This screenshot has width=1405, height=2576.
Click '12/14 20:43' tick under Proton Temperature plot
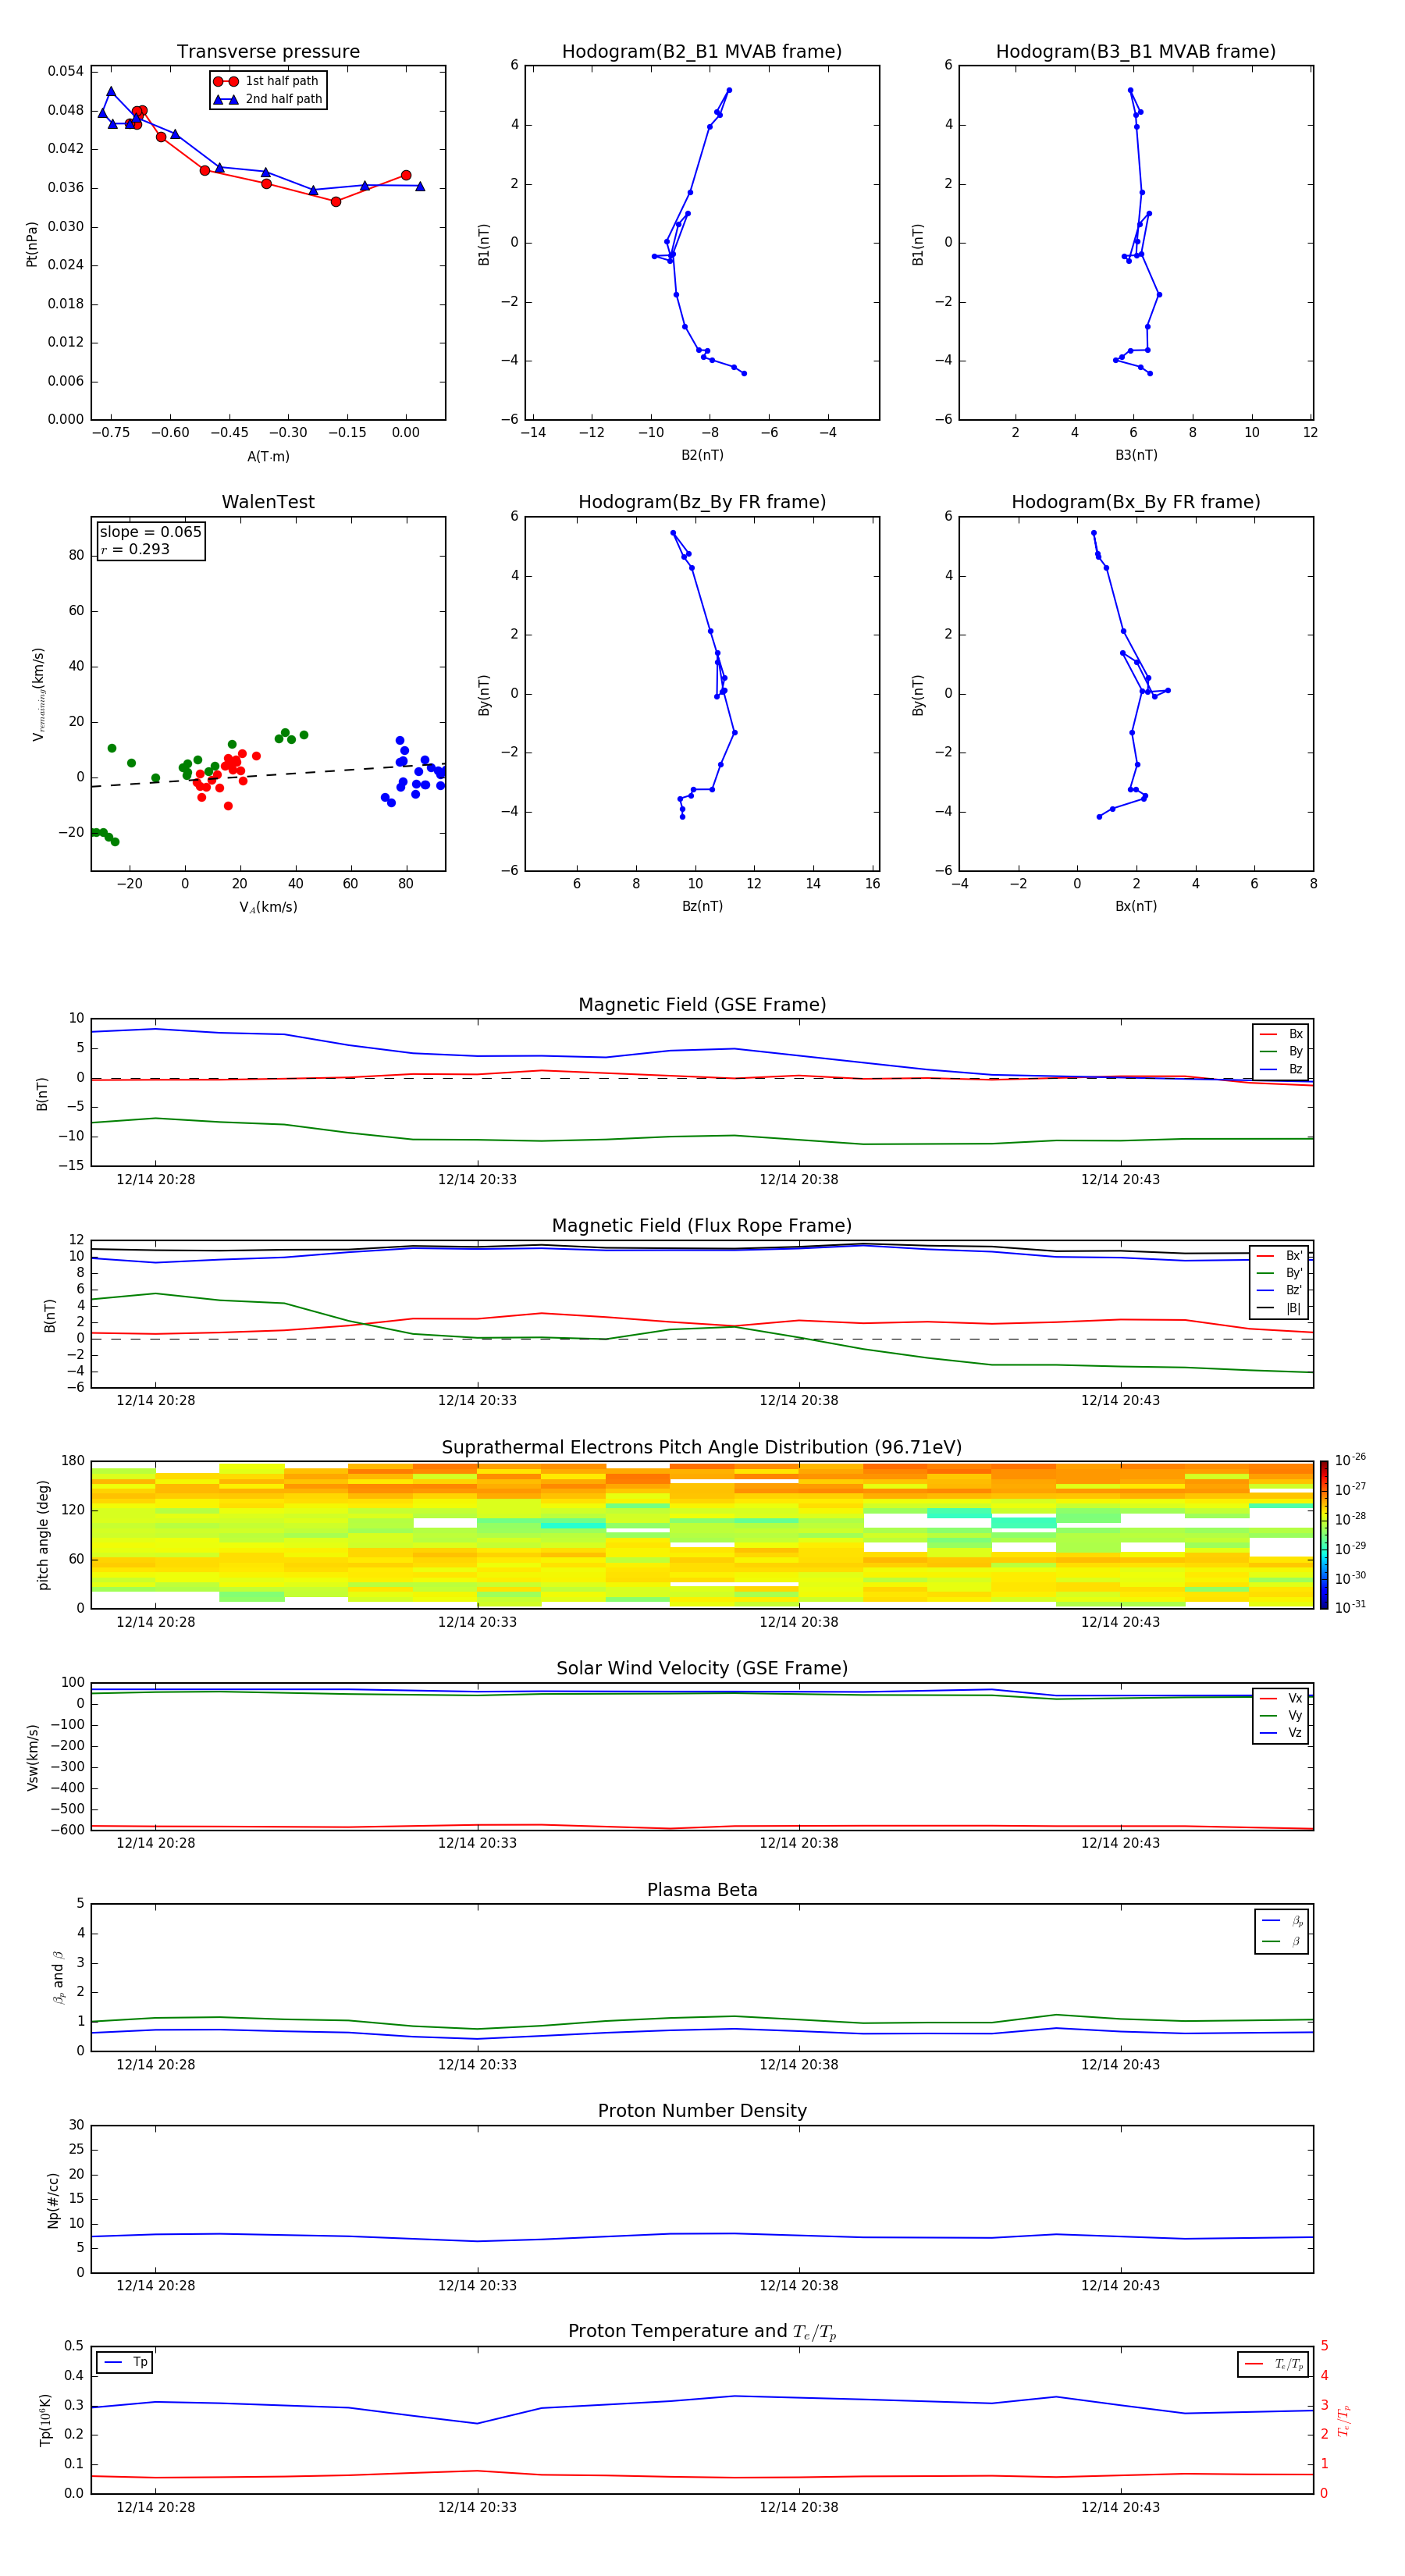point(1120,2507)
